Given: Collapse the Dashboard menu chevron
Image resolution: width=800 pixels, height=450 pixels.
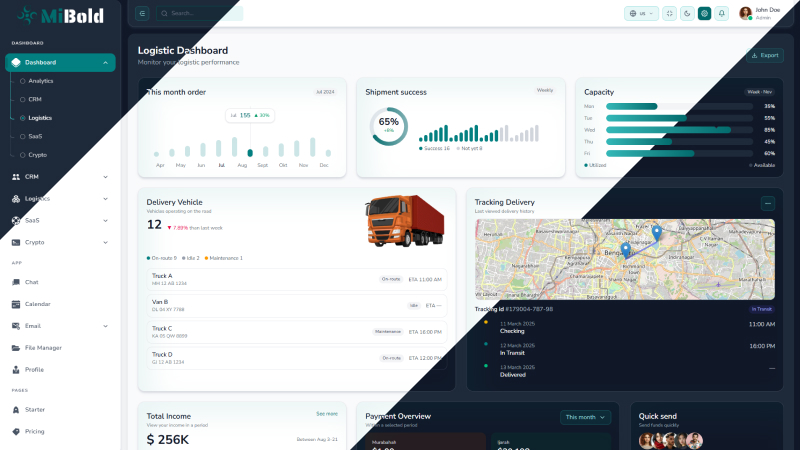Looking at the screenshot, I should coord(105,63).
